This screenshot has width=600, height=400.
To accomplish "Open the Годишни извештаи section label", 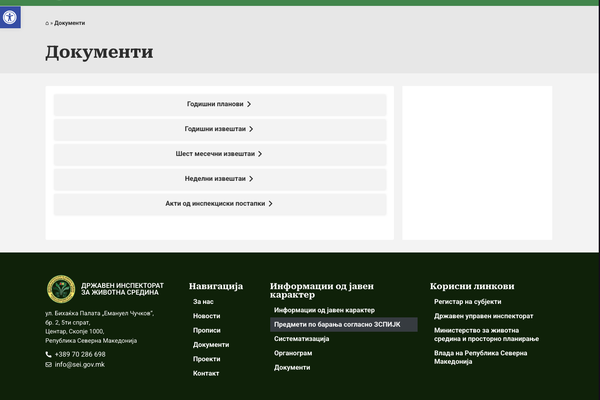I will (215, 129).
